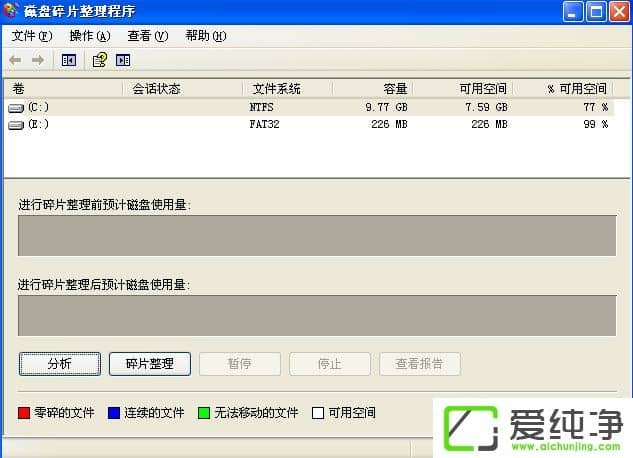This screenshot has height=458, width=633.
Task: Click the red 零碎的文件 legend swatch
Action: tap(24, 413)
